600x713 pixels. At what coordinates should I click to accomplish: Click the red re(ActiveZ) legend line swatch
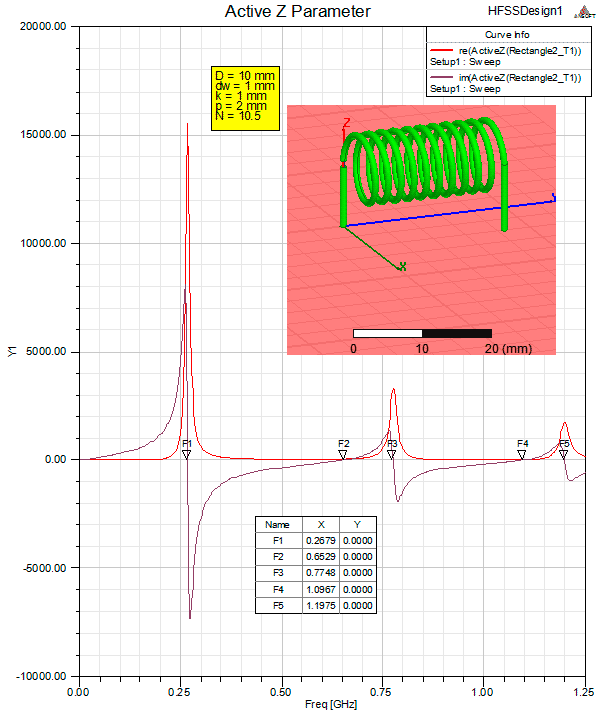pyautogui.click(x=441, y=50)
